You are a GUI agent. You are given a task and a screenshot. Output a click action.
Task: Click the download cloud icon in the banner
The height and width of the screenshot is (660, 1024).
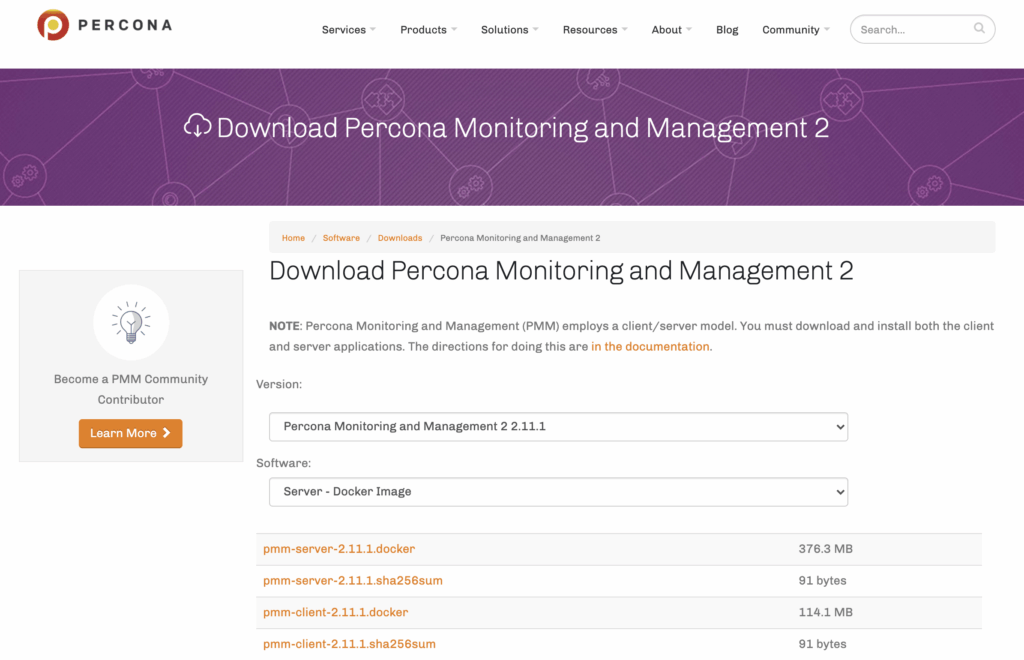point(197,127)
